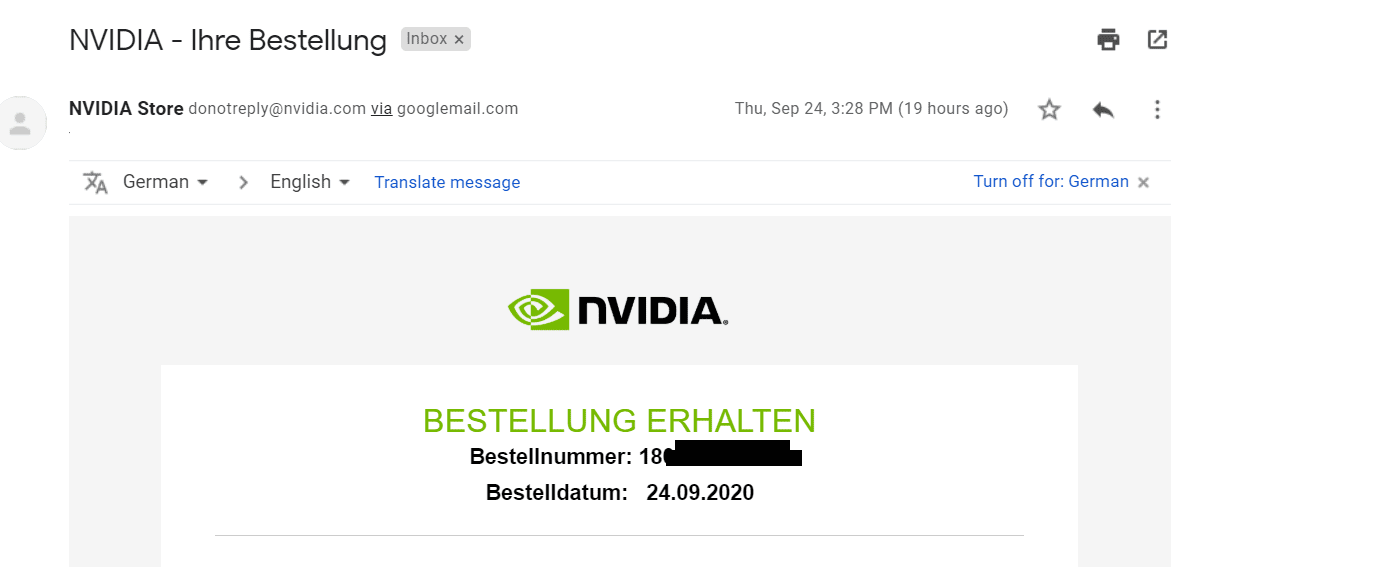Click the NVIDIA logo in the email
The height and width of the screenshot is (567, 1390).
[618, 310]
